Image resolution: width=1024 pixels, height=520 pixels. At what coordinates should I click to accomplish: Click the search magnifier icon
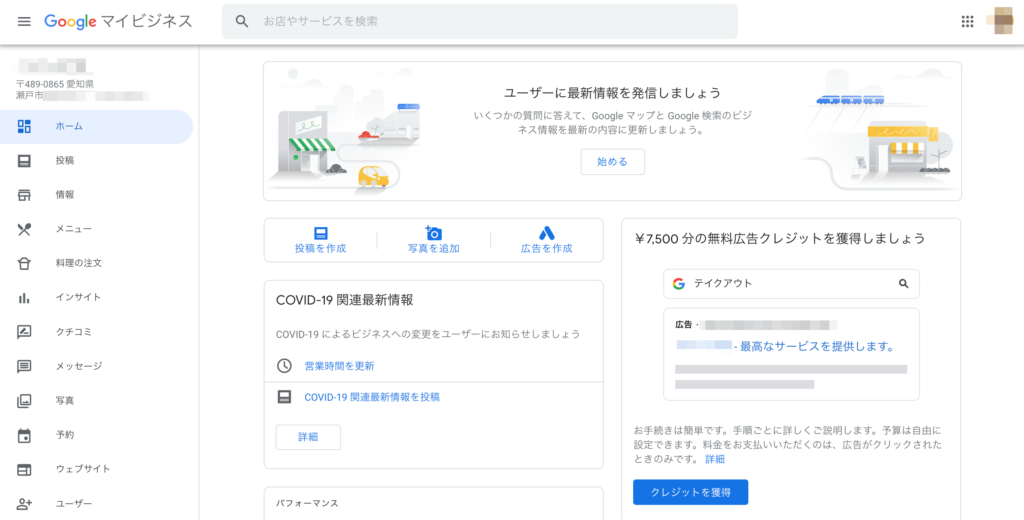(242, 22)
